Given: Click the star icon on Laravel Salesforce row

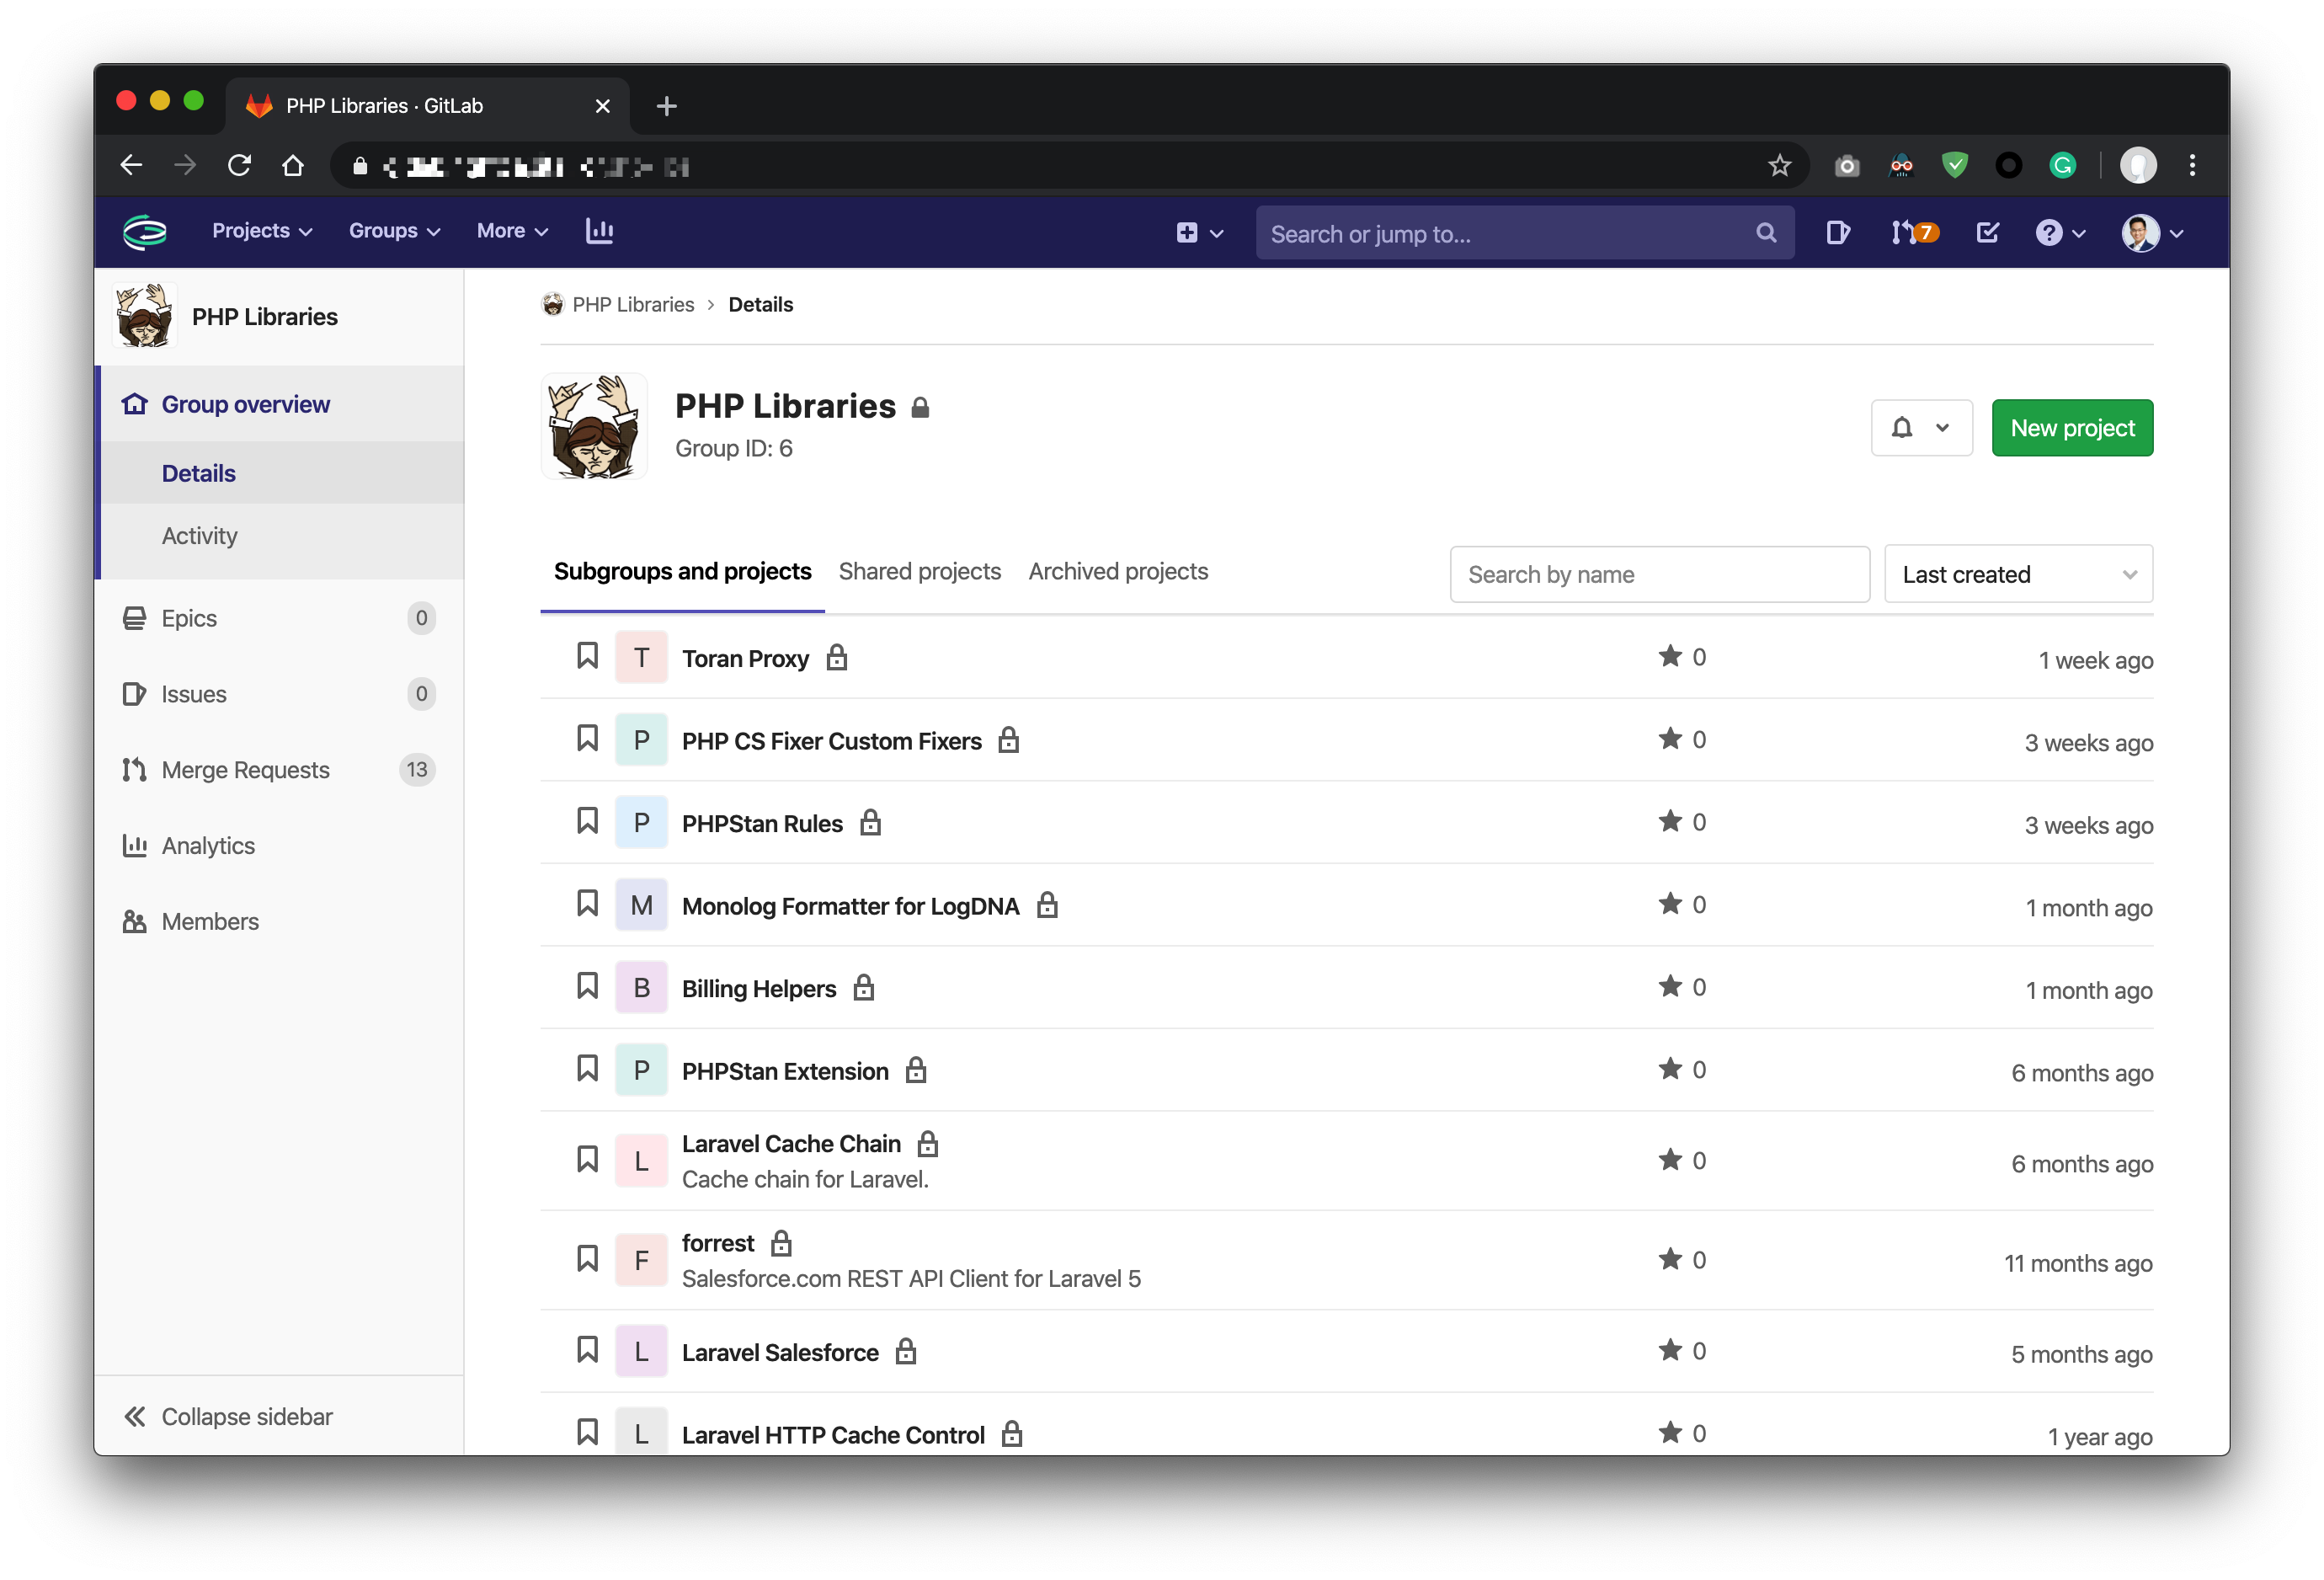Looking at the screenshot, I should point(1670,1350).
